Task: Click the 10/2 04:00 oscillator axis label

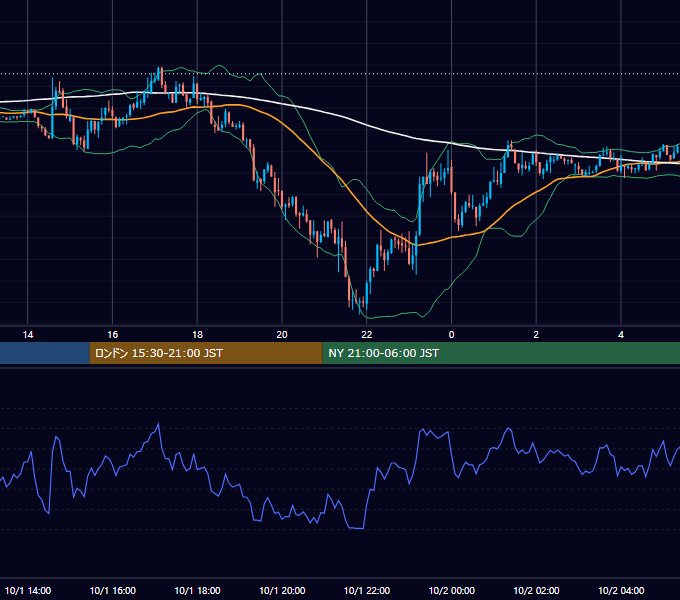Action: coord(621,590)
